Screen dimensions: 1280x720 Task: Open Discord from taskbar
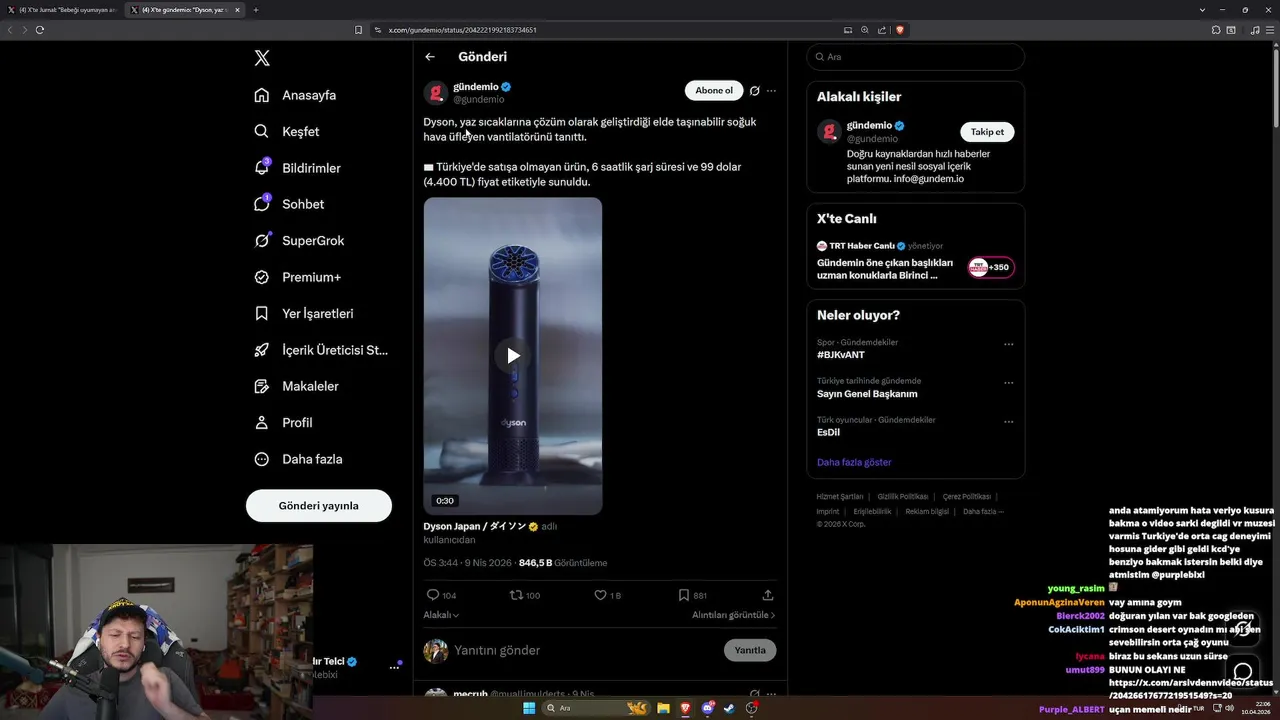click(707, 708)
